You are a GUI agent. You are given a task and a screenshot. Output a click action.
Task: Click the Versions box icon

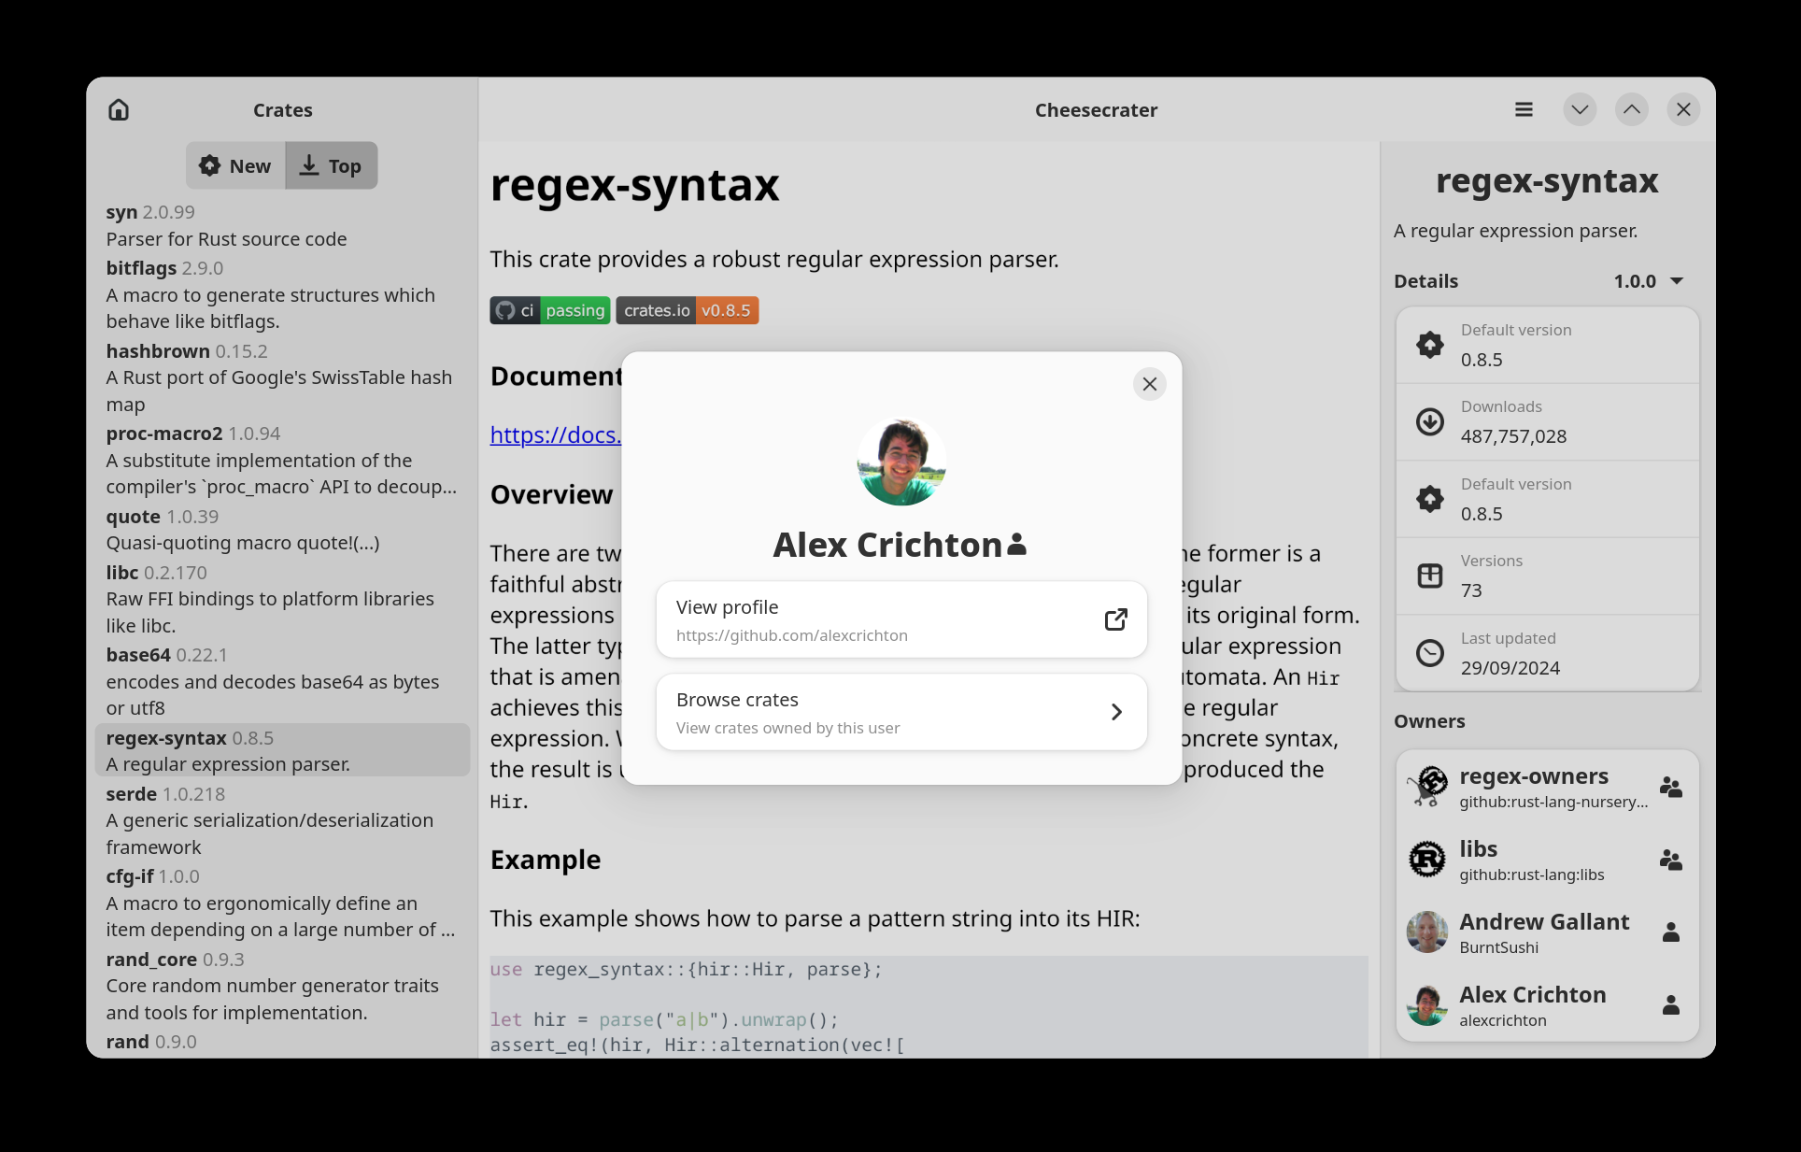1430,576
